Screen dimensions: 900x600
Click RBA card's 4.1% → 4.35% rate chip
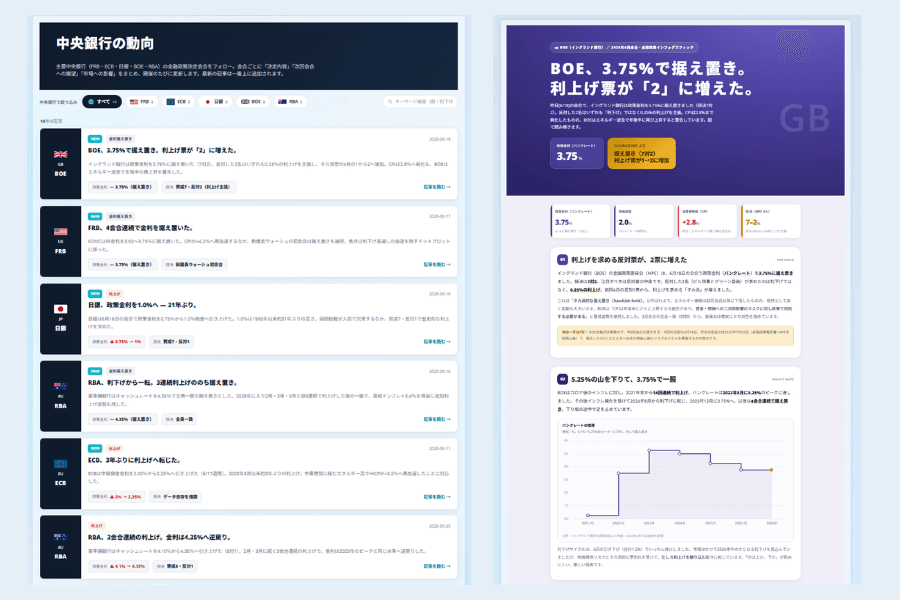118,566
